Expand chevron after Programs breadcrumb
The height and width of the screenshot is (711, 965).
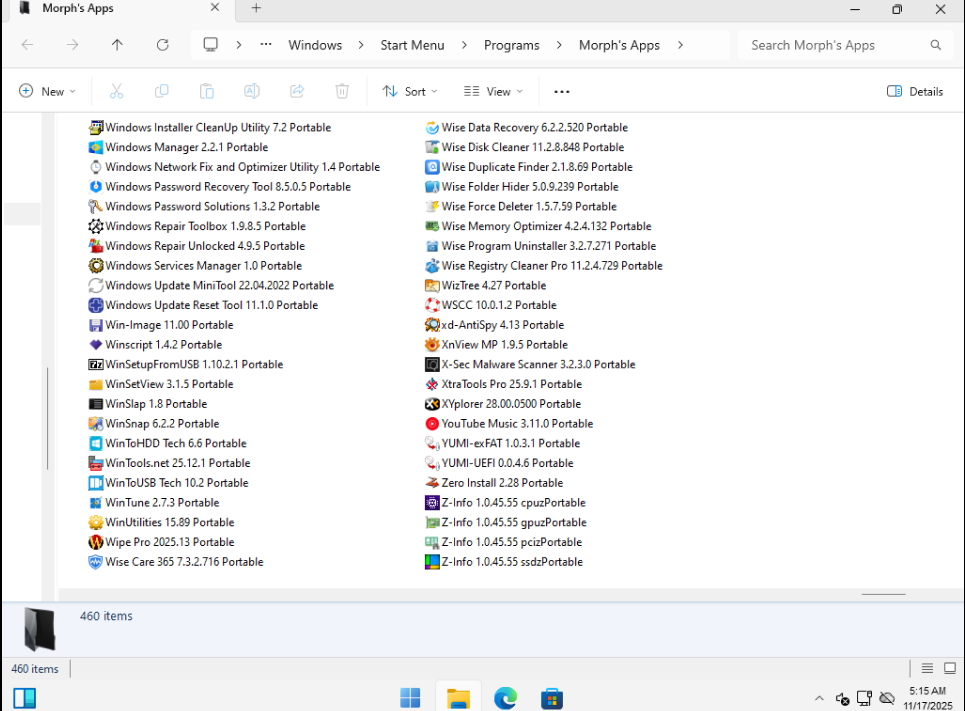coord(559,45)
